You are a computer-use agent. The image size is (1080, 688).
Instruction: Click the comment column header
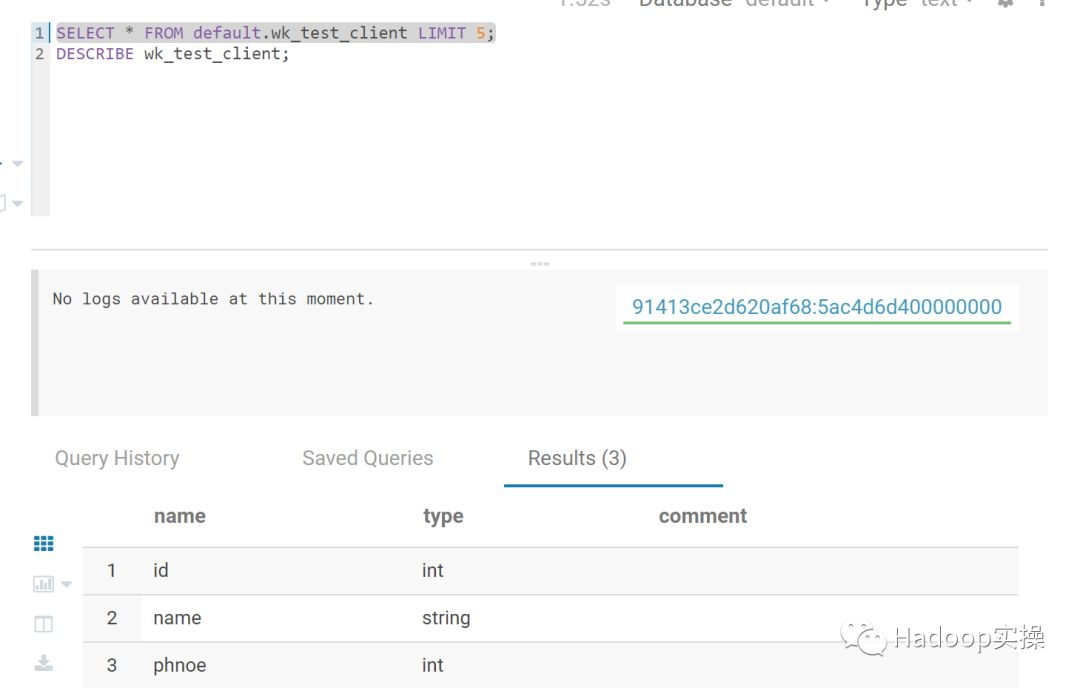(x=703, y=517)
